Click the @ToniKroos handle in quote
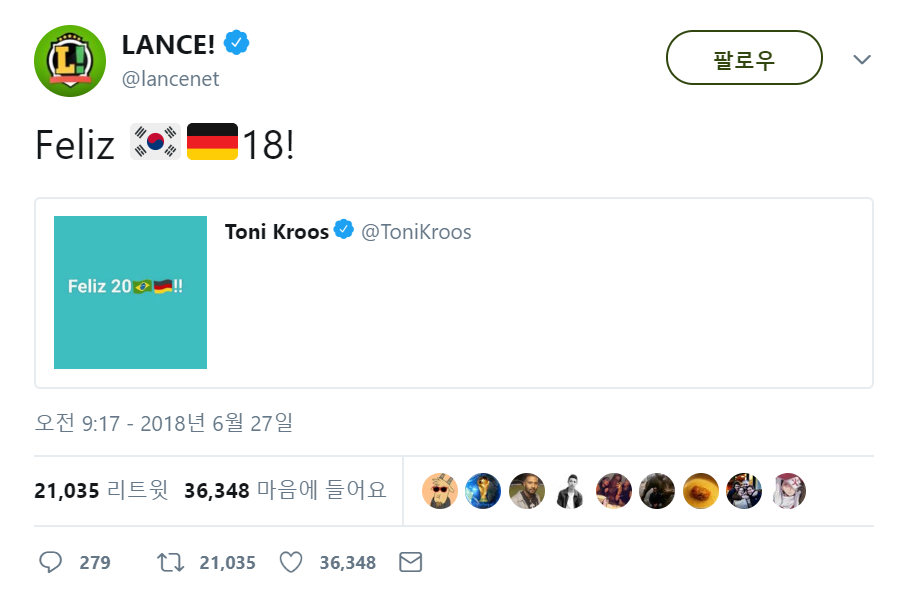 416,232
